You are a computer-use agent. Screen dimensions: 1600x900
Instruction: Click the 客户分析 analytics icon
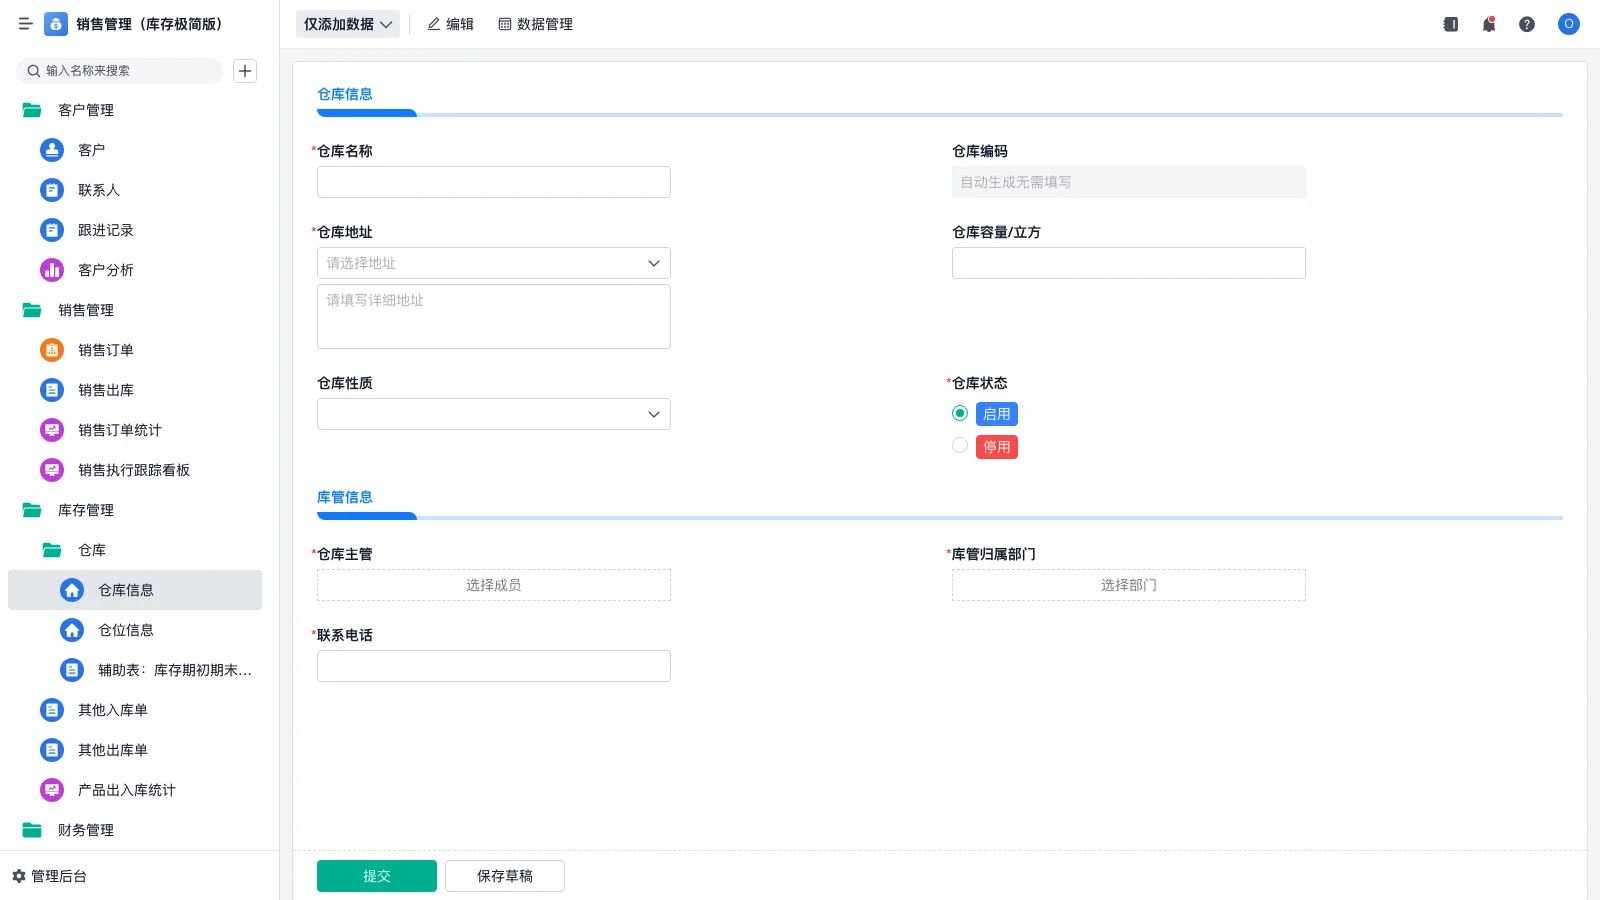pyautogui.click(x=51, y=270)
